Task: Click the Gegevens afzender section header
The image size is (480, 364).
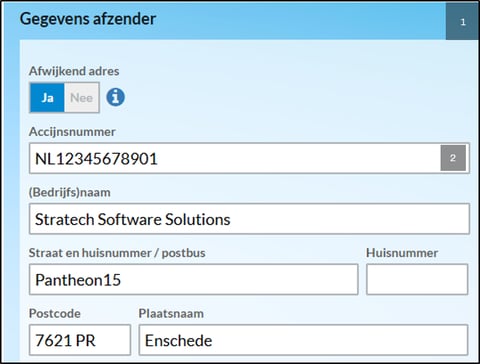Action: click(88, 19)
